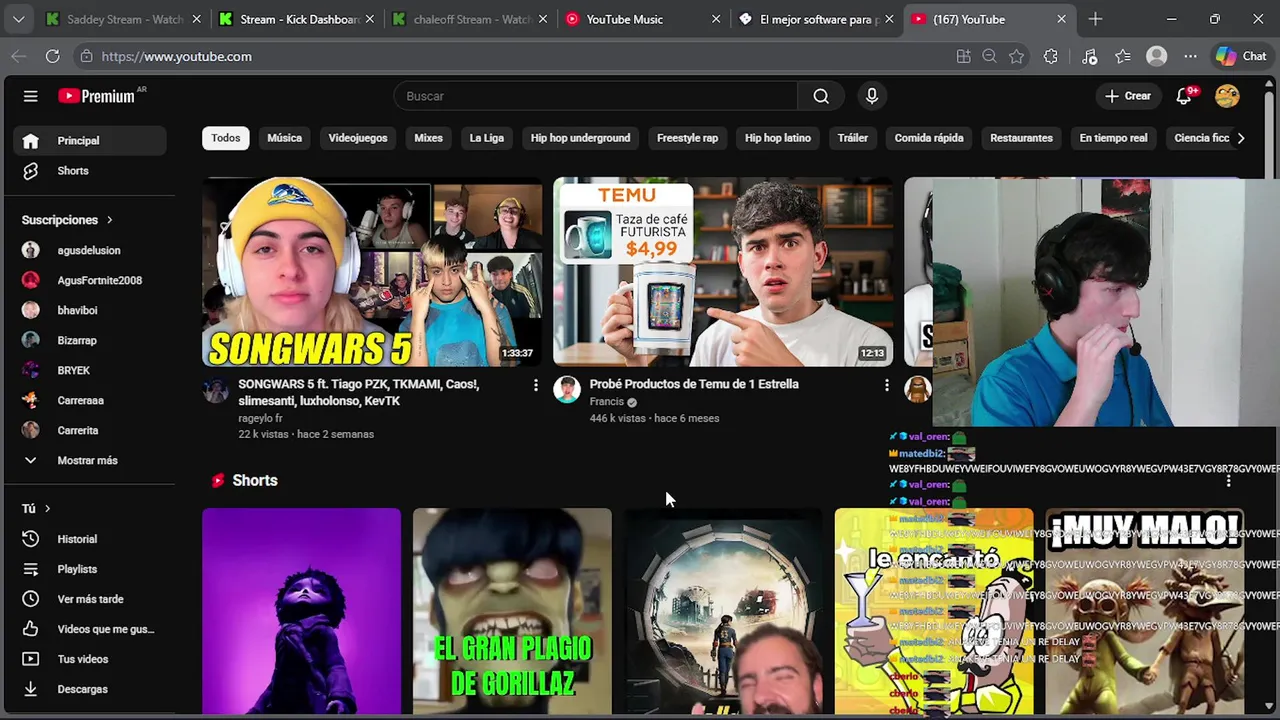Select the En tiempo real chip
The image size is (1280, 720).
(x=1113, y=138)
